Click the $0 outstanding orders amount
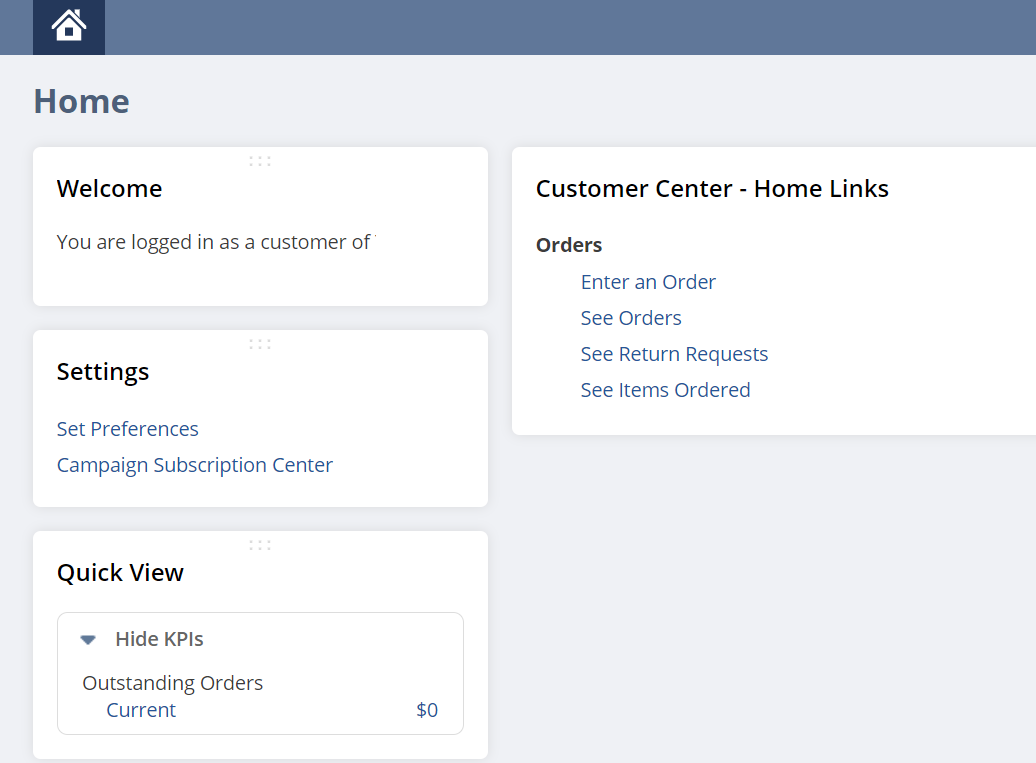The image size is (1036, 763). click(x=427, y=710)
